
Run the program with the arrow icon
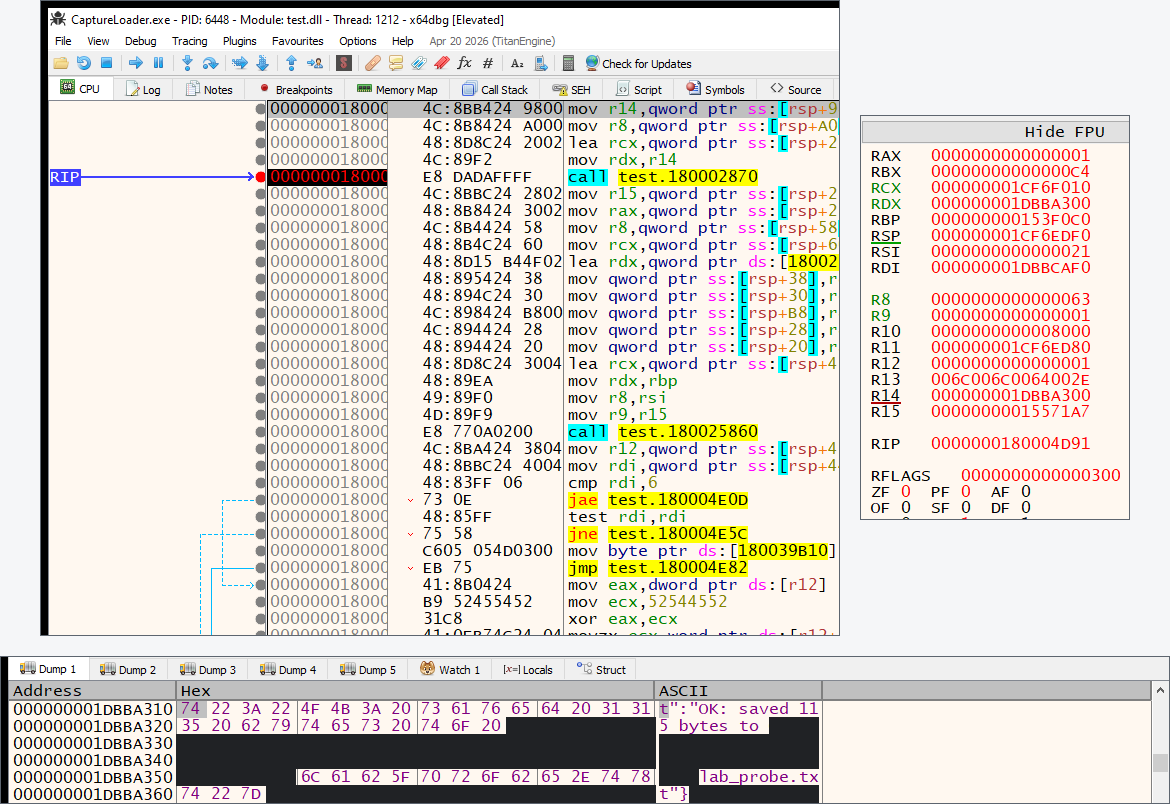(x=135, y=63)
